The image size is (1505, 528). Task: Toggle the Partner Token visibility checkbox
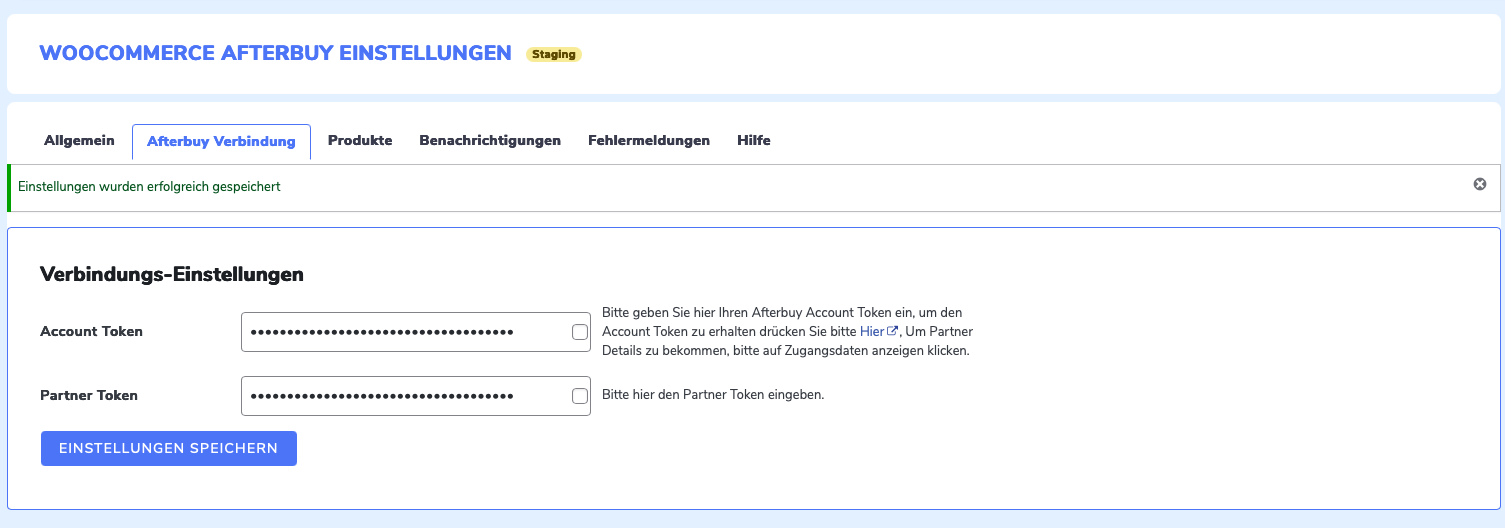click(x=580, y=396)
